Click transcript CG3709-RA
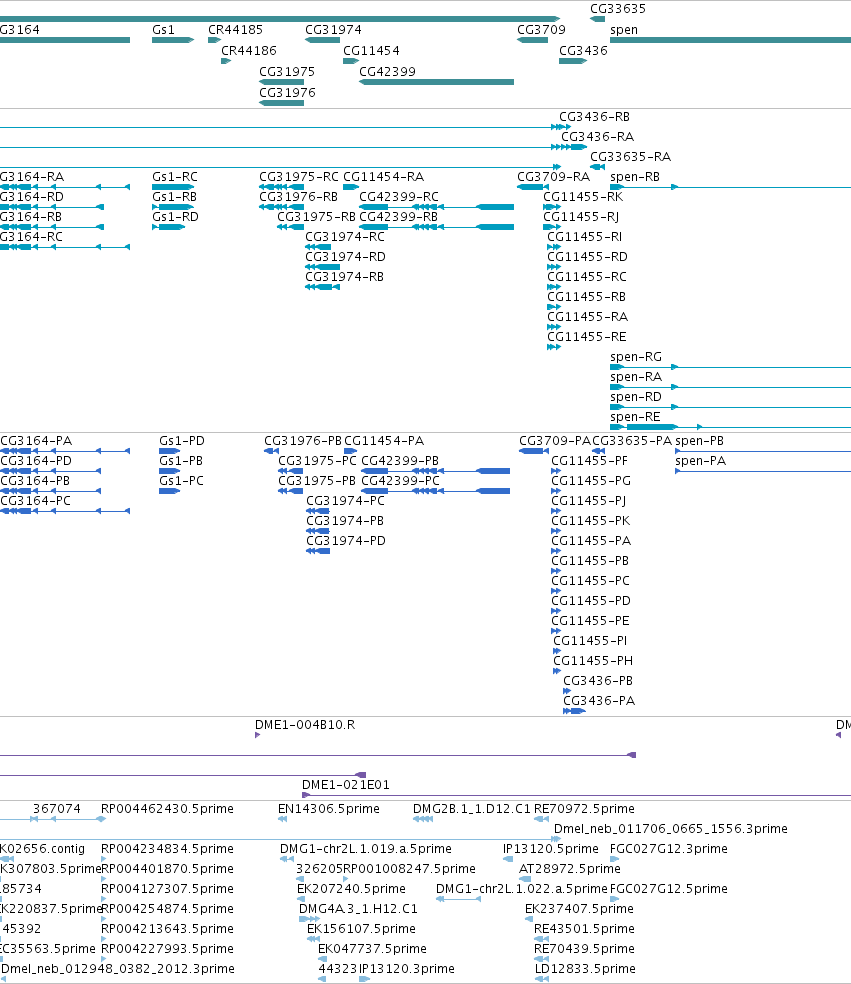This screenshot has height=984, width=851. pos(554,177)
